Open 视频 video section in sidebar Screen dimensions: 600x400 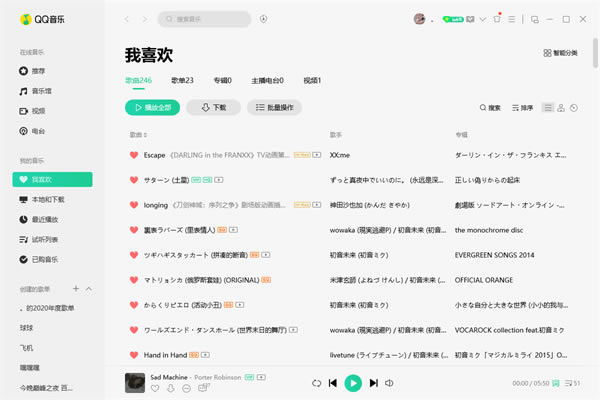click(x=32, y=111)
